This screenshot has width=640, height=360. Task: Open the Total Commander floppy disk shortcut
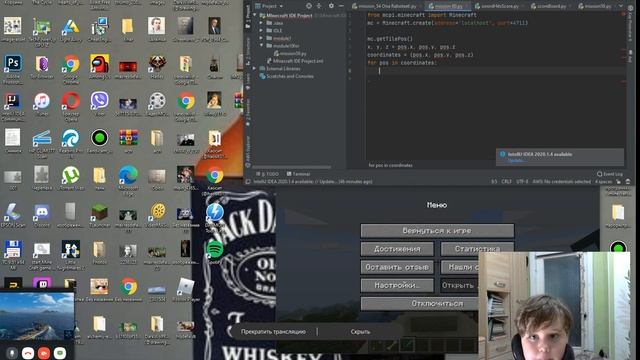tap(13, 249)
